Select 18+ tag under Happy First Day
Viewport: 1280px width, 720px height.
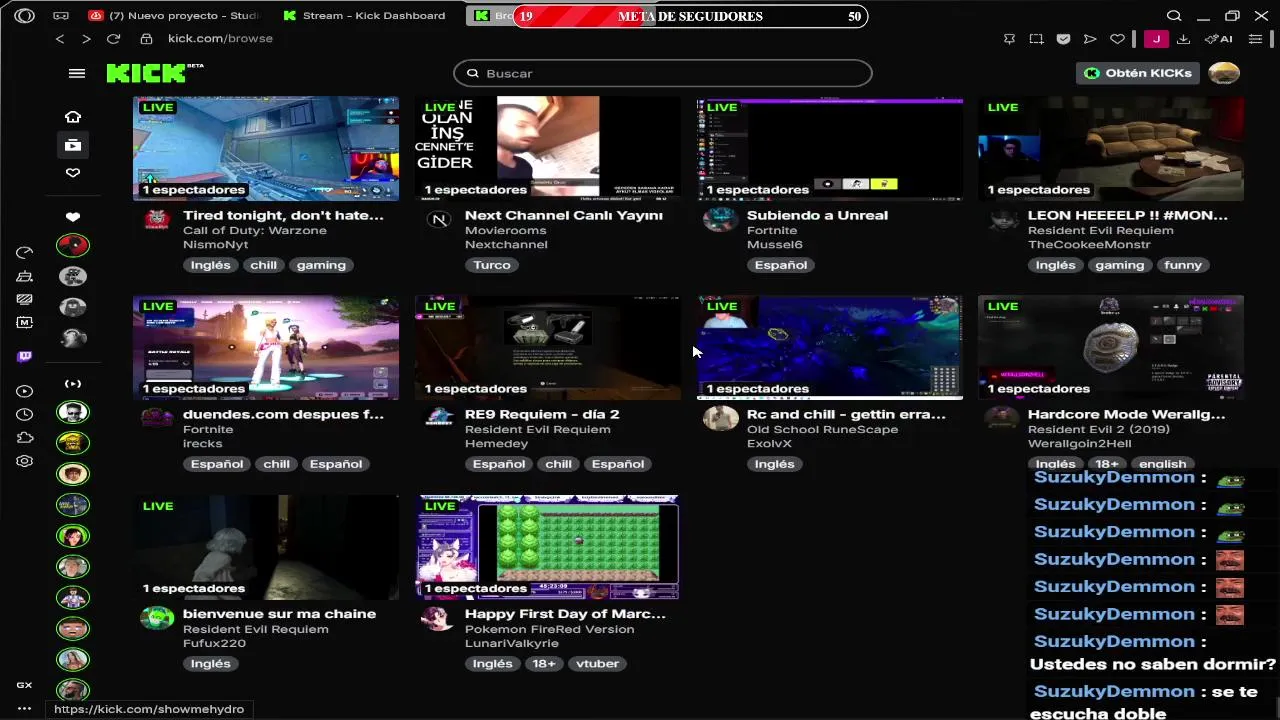(544, 664)
